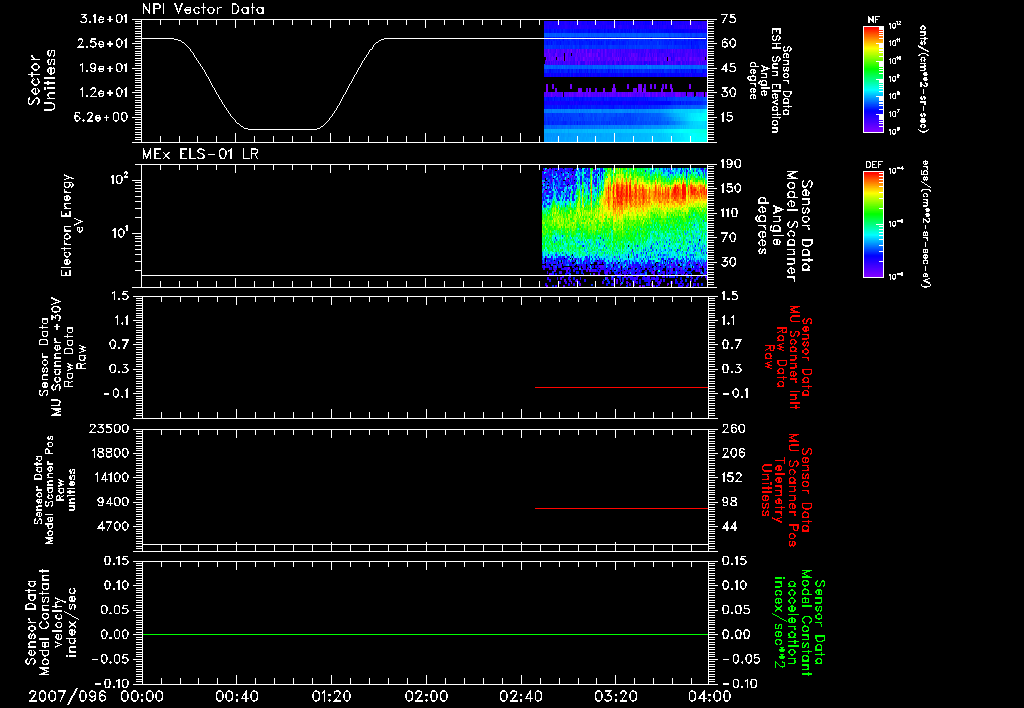
Task: Click the 'Electron Energy eV' axis title
Action: (x=72, y=225)
